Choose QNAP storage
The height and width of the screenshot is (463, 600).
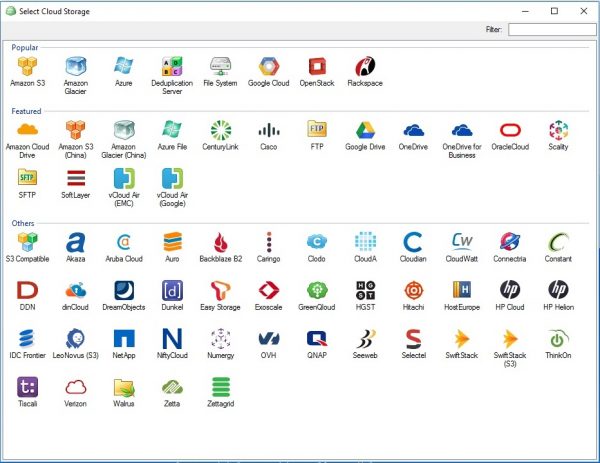[x=317, y=338]
